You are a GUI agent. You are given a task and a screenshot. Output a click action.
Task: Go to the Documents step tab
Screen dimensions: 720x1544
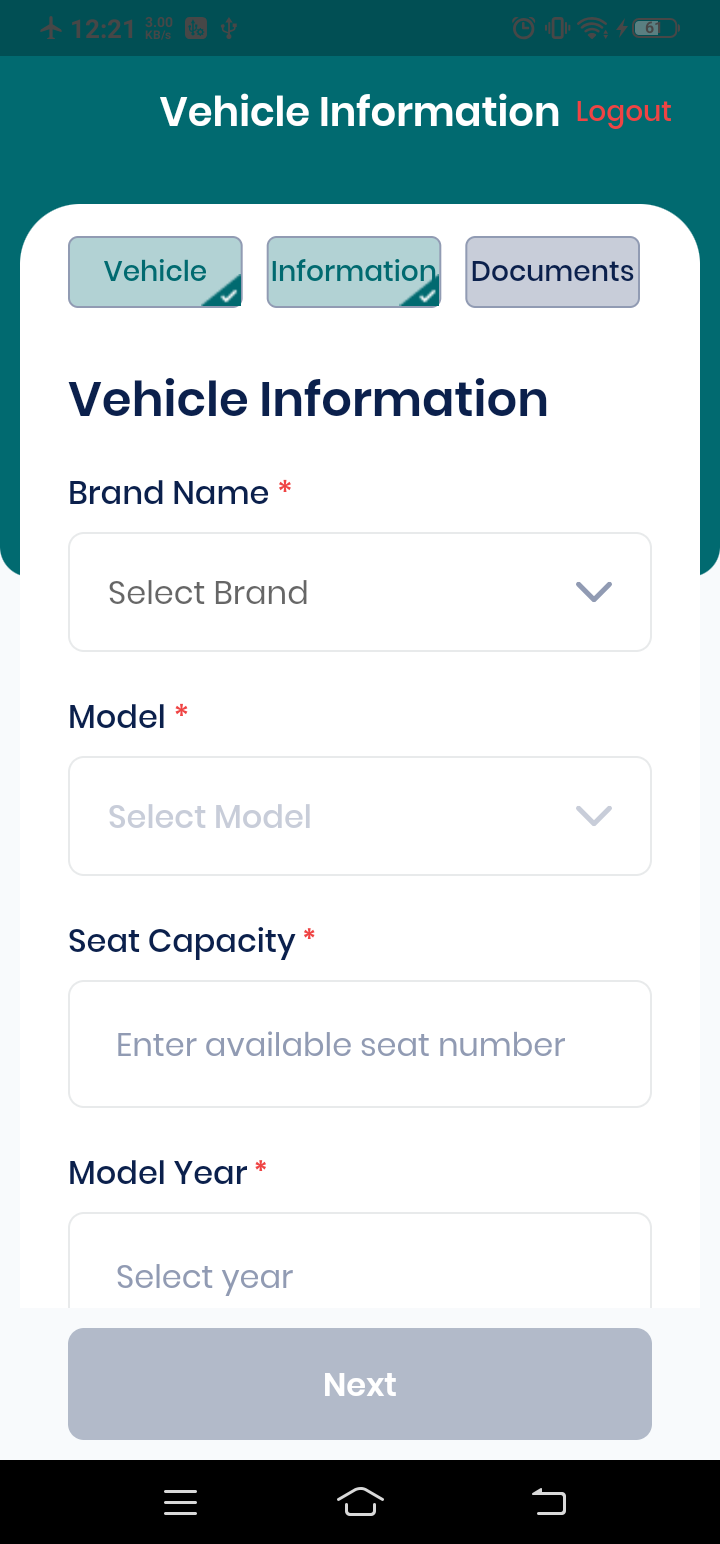[x=552, y=271]
